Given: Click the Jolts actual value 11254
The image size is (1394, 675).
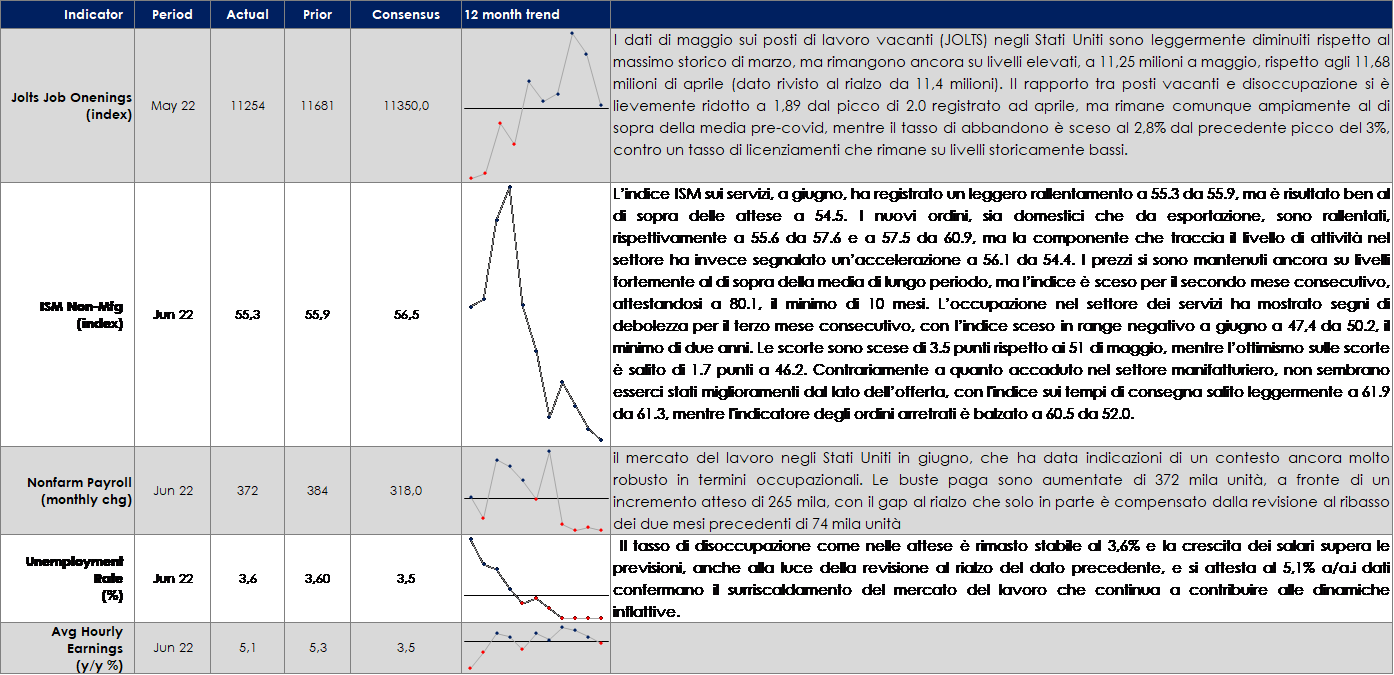Looking at the screenshot, I should [247, 105].
